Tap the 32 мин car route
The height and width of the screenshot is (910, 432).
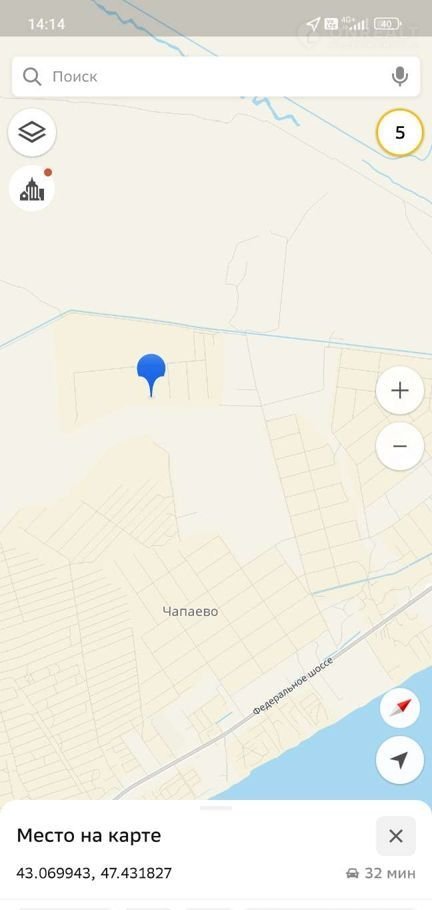380,873
